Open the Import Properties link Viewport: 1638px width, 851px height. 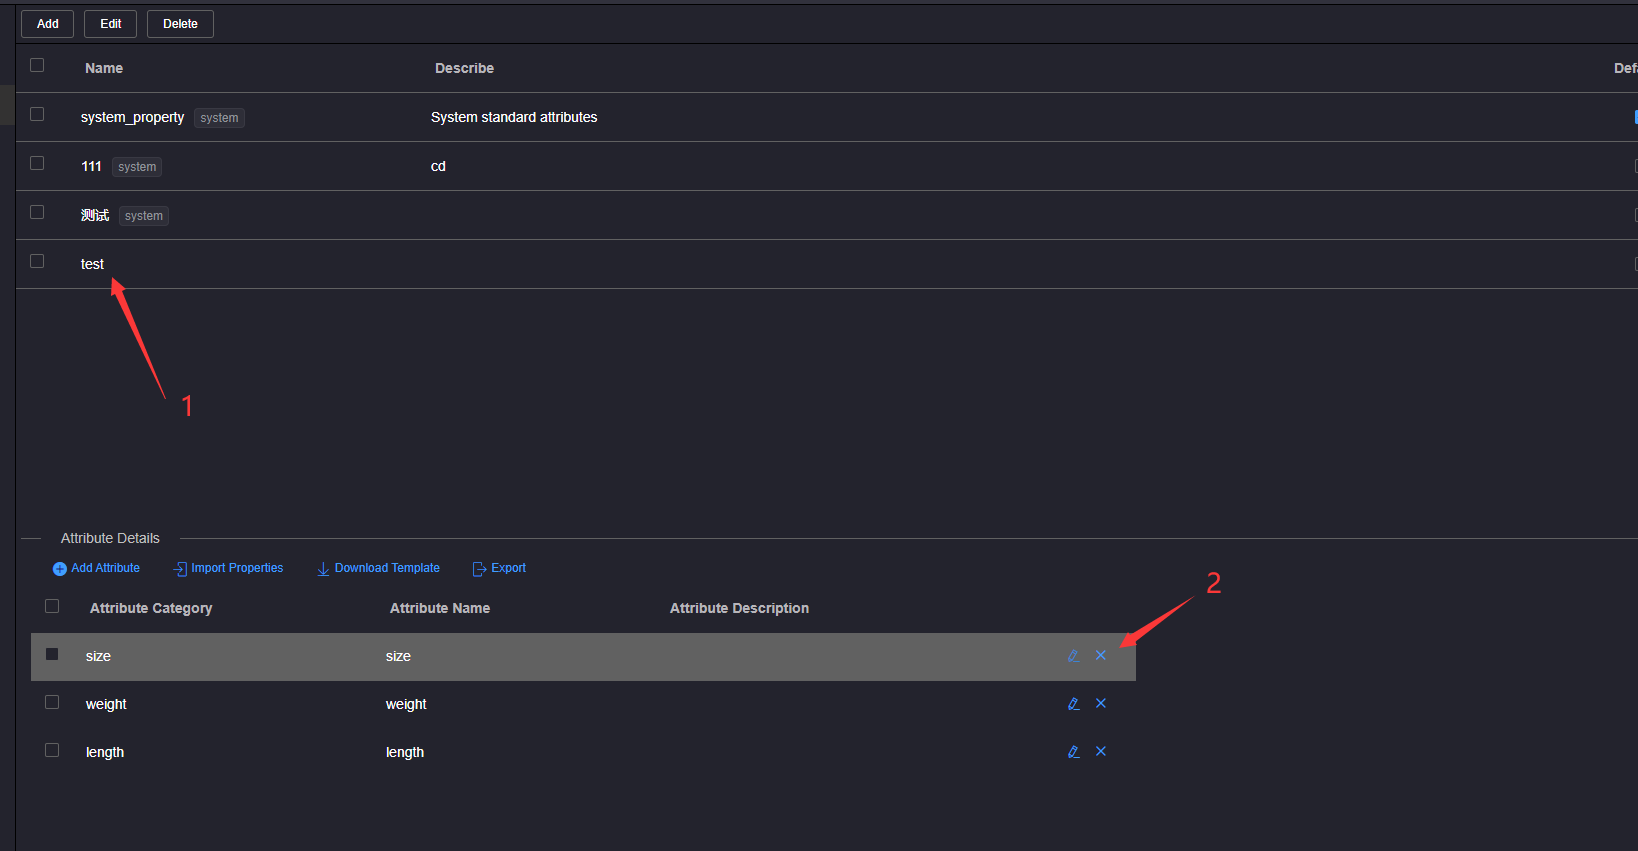(237, 568)
